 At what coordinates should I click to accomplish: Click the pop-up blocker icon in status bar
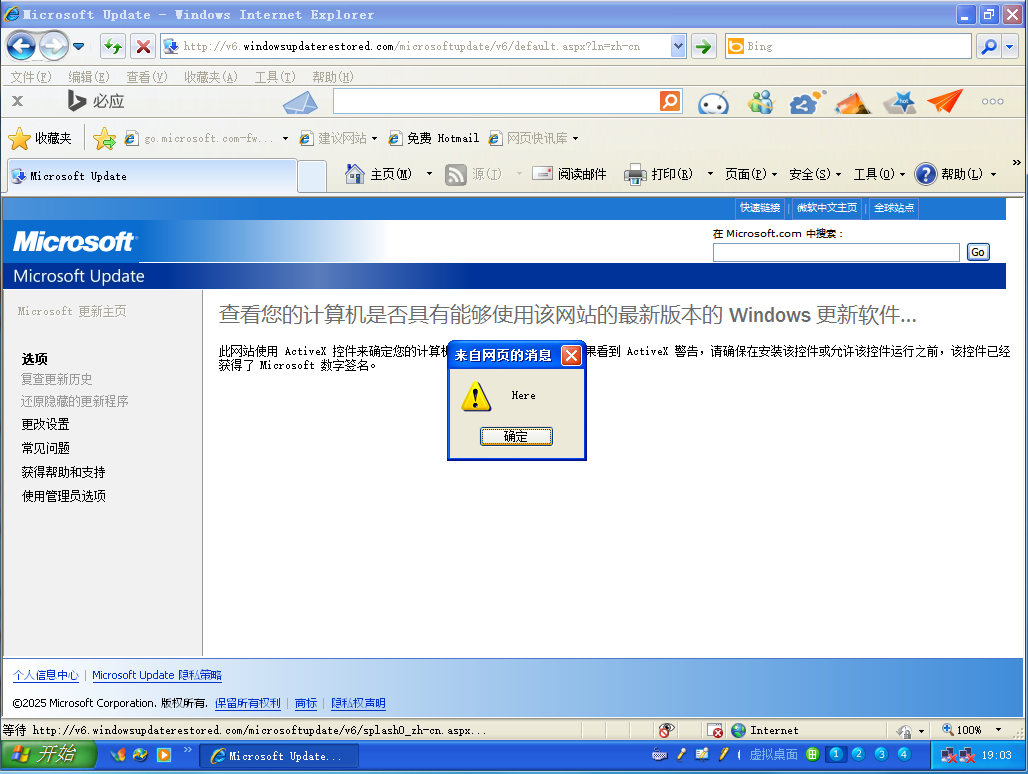coord(715,730)
